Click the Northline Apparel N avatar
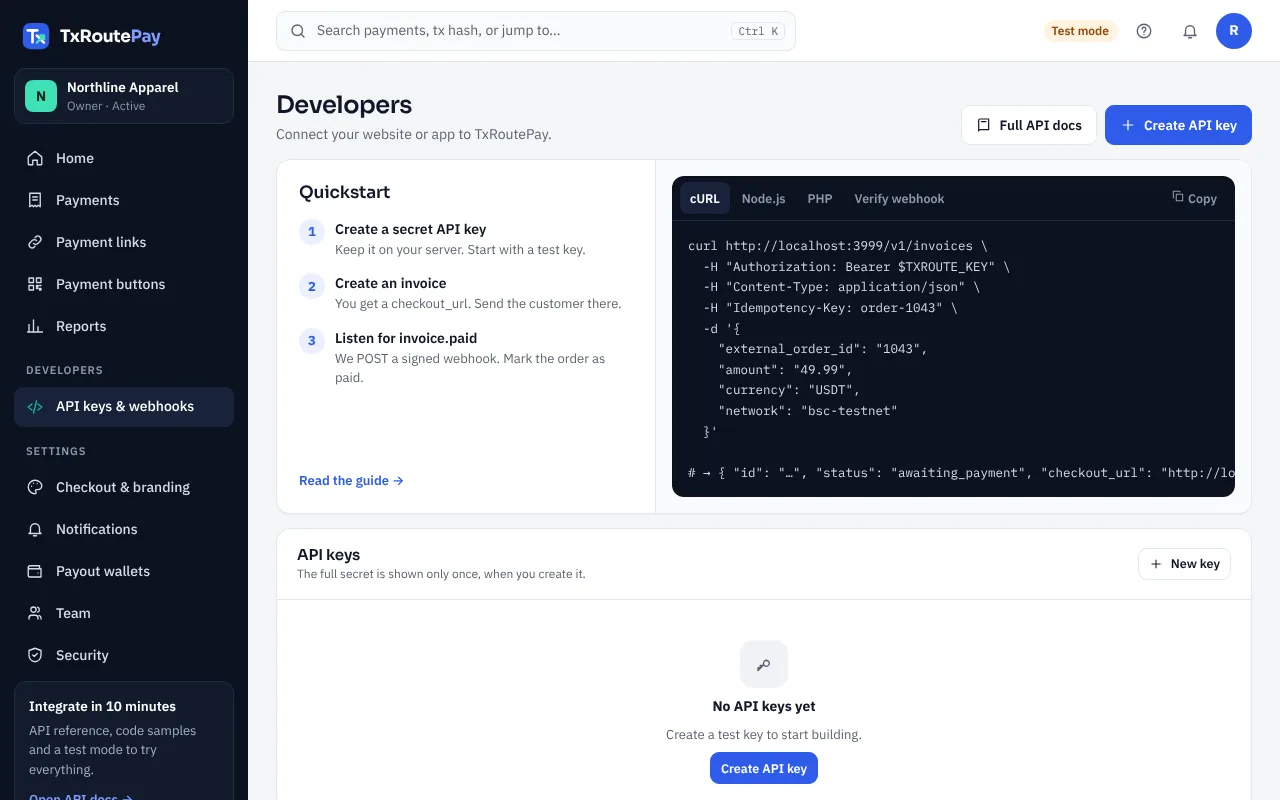1280x800 pixels. click(x=41, y=96)
